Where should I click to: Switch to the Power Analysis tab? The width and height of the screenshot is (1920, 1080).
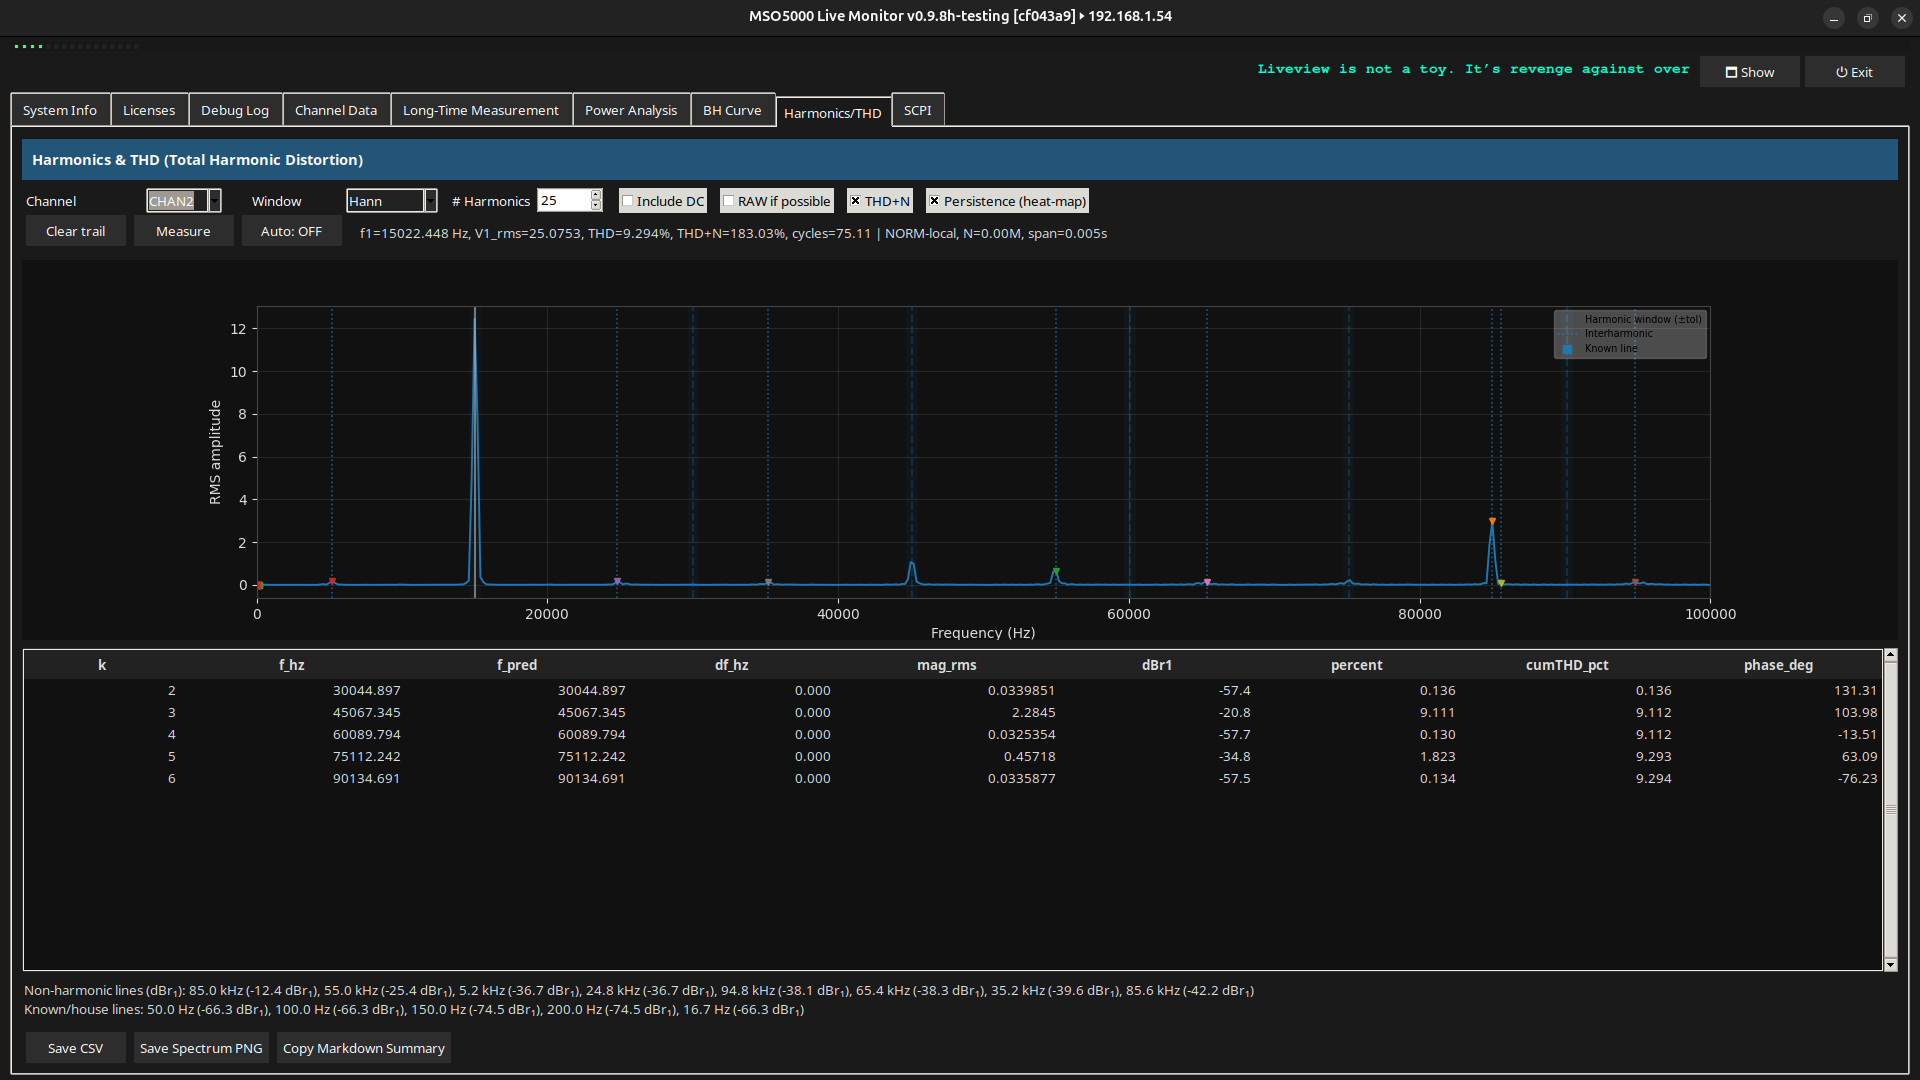tap(630, 110)
